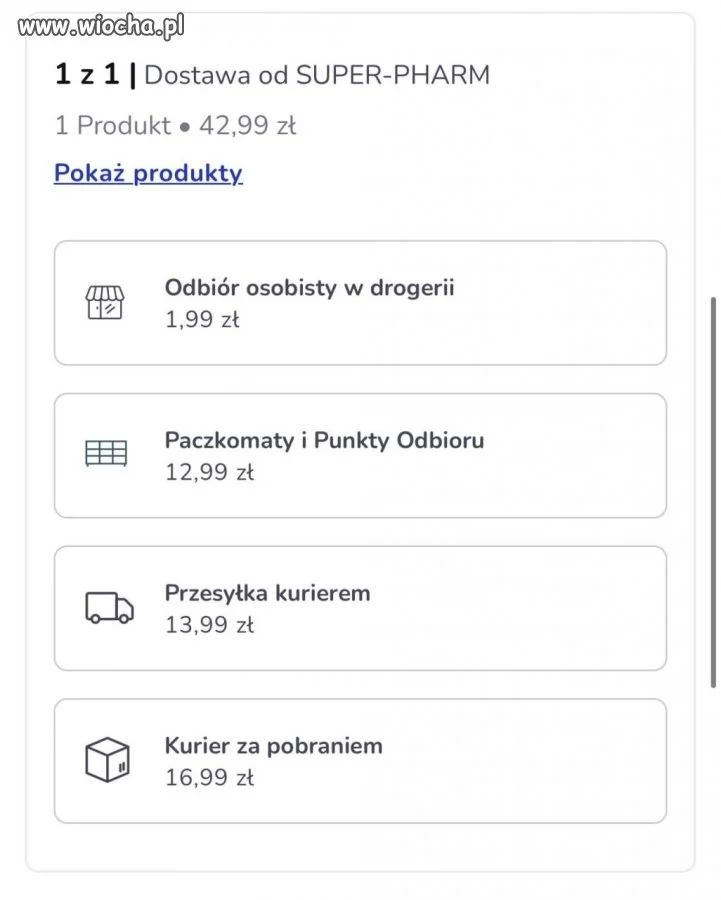Click the 42,99 zł order total
Viewport: 721px width, 900px height.
tap(247, 126)
